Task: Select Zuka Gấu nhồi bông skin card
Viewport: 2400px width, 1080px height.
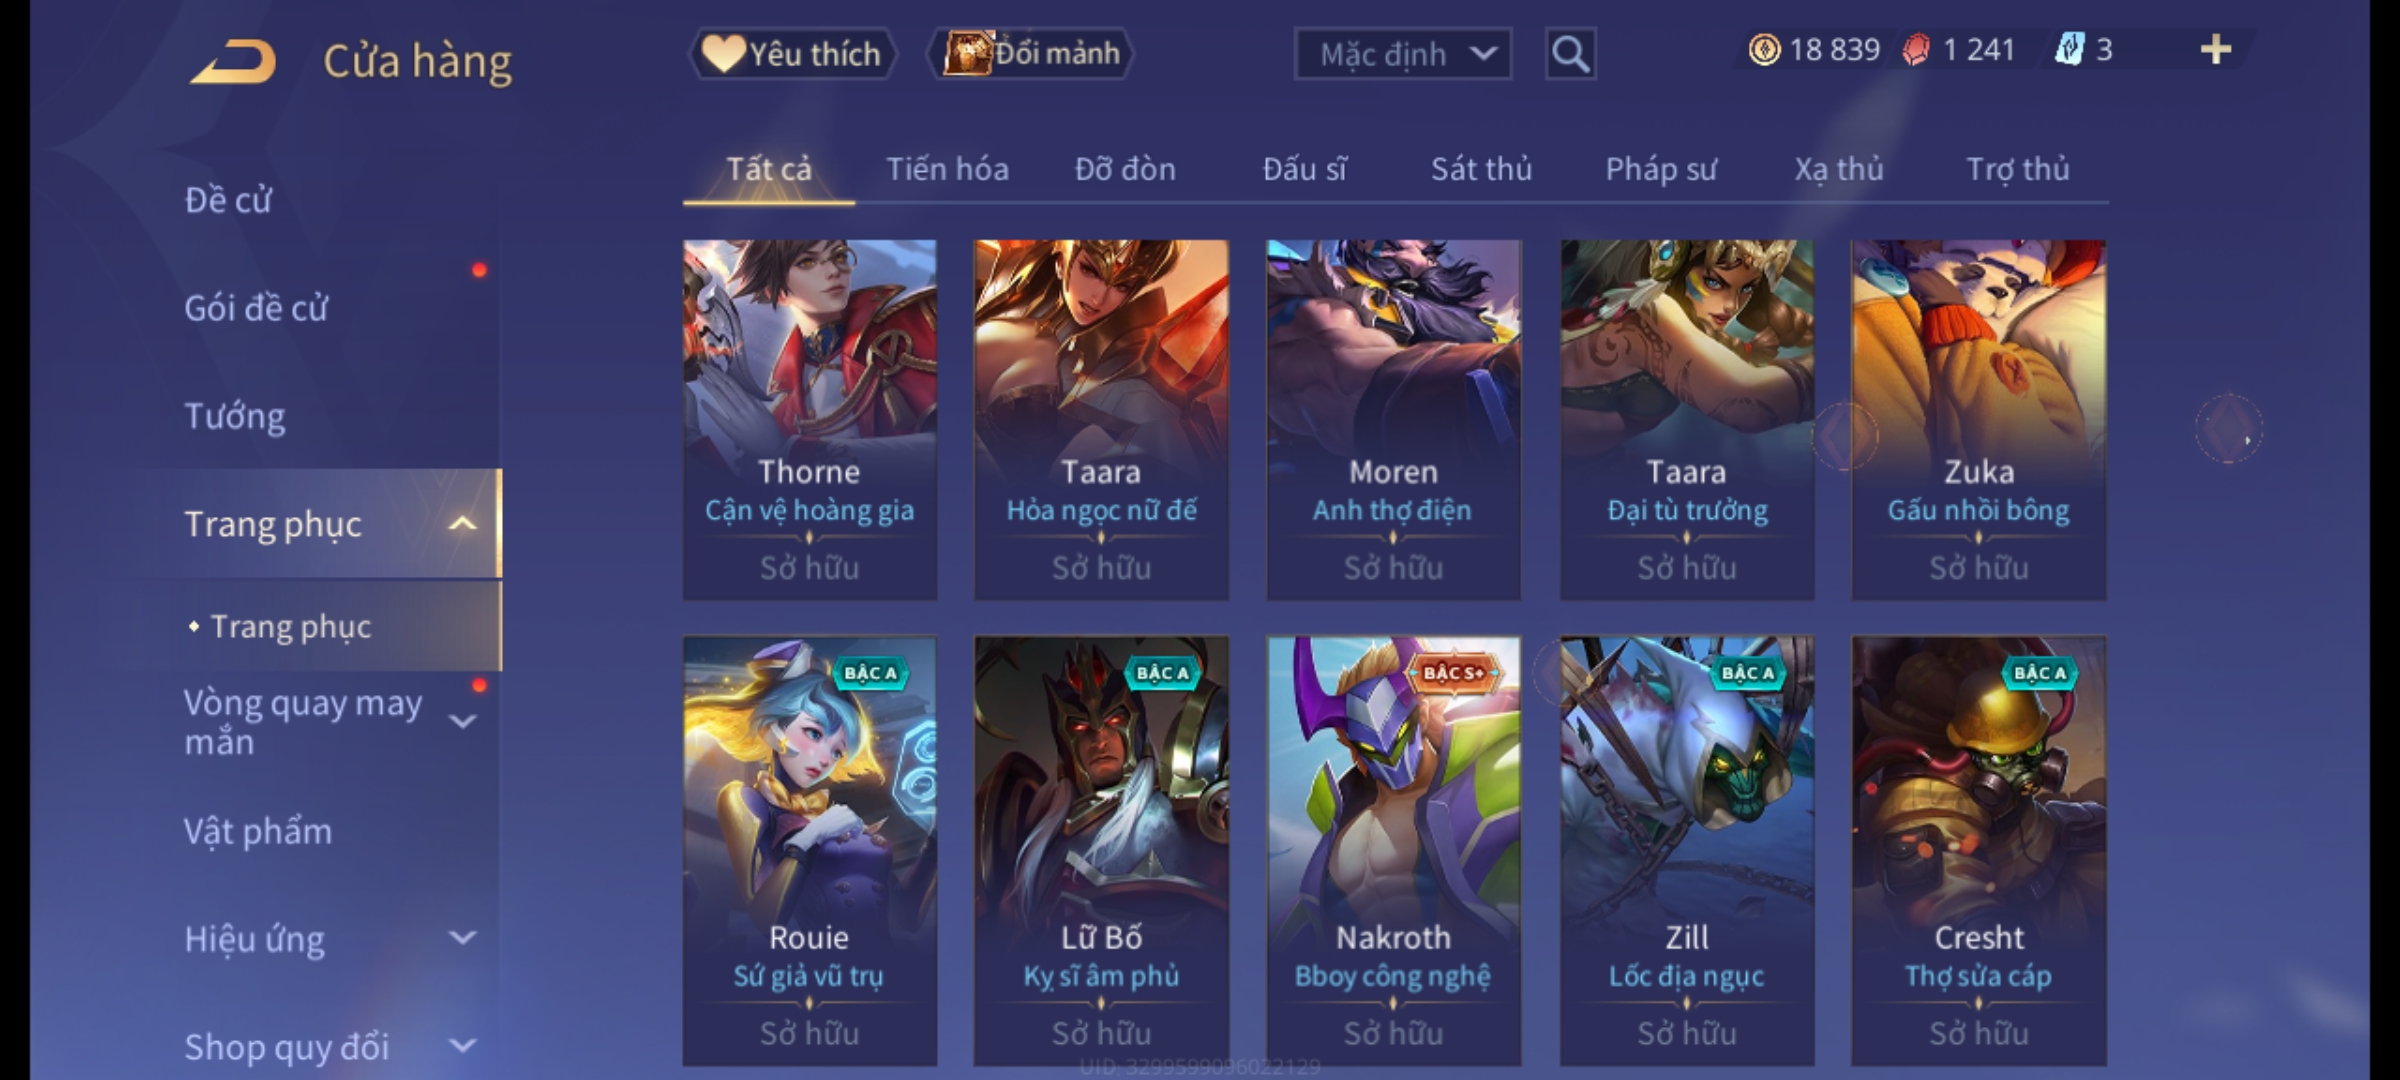Action: [1978, 420]
